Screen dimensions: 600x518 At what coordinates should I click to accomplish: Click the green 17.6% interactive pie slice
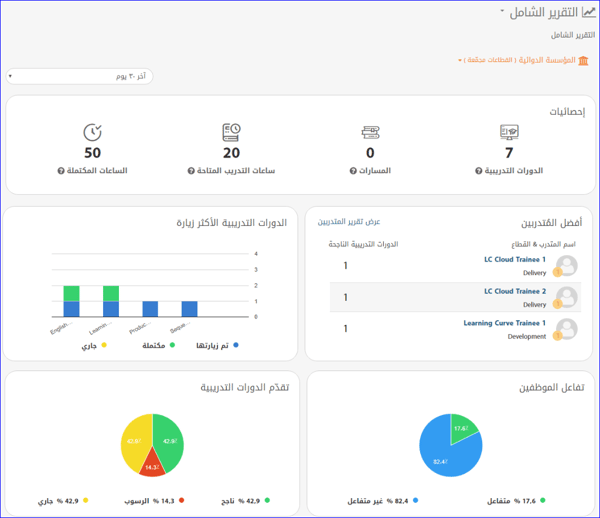[461, 428]
